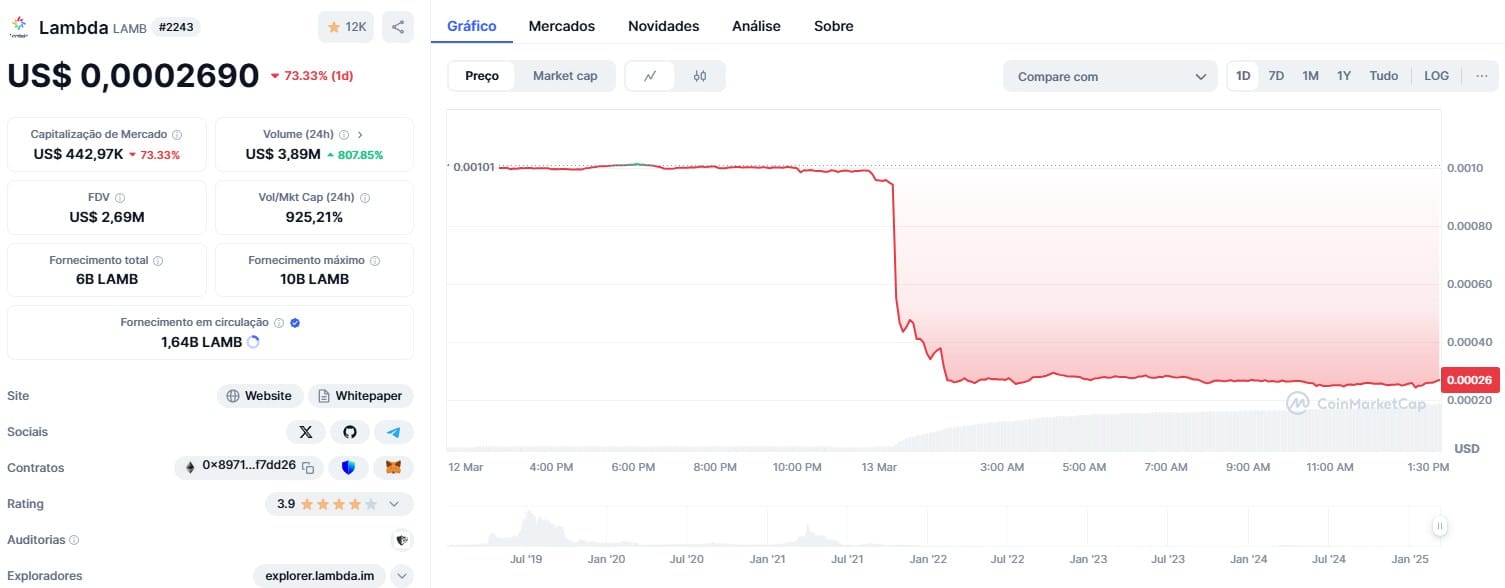Open the X social profile icon
The height and width of the screenshot is (588, 1505).
(306, 432)
